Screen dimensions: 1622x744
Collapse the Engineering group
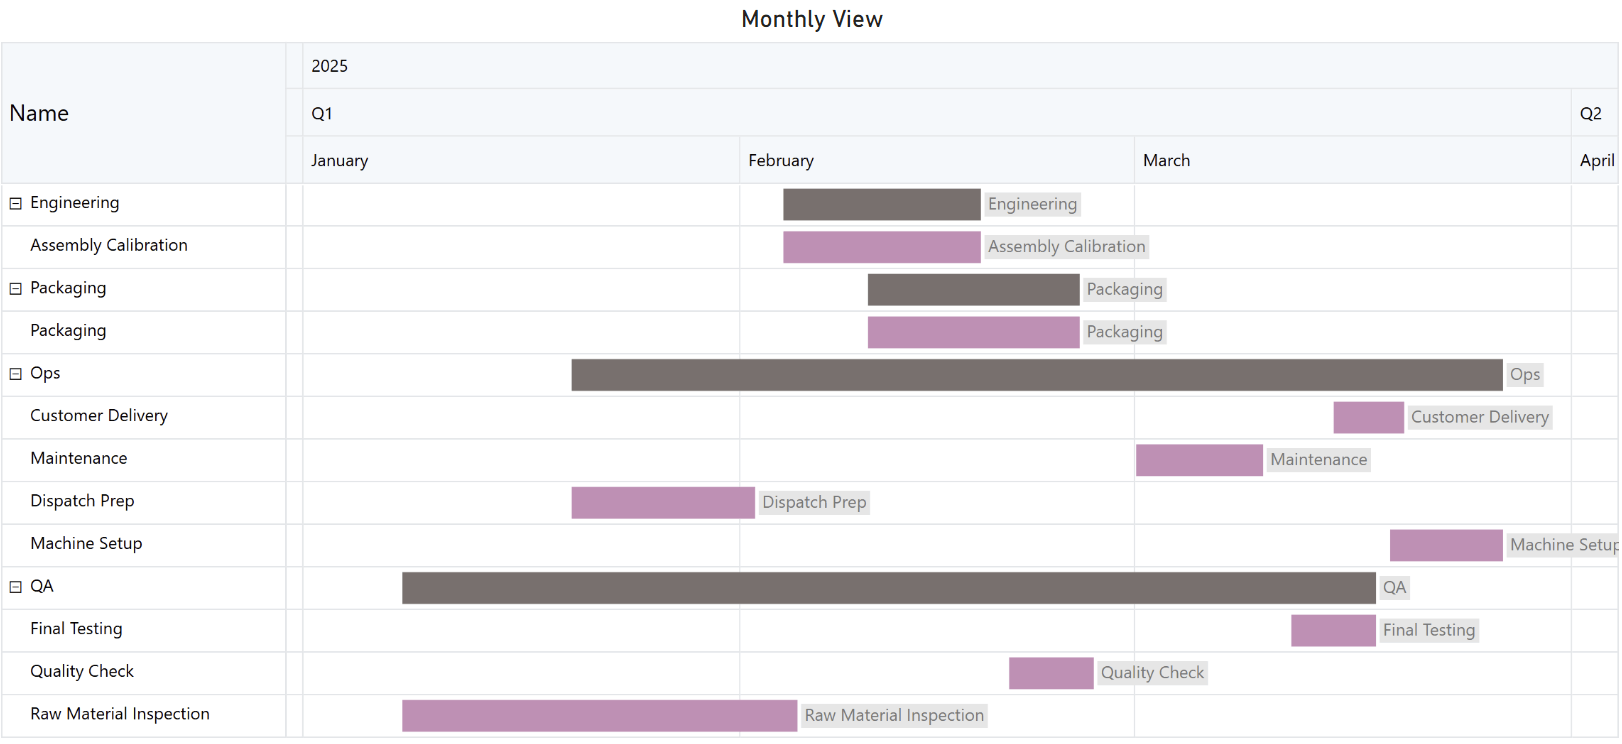pyautogui.click(x=16, y=203)
